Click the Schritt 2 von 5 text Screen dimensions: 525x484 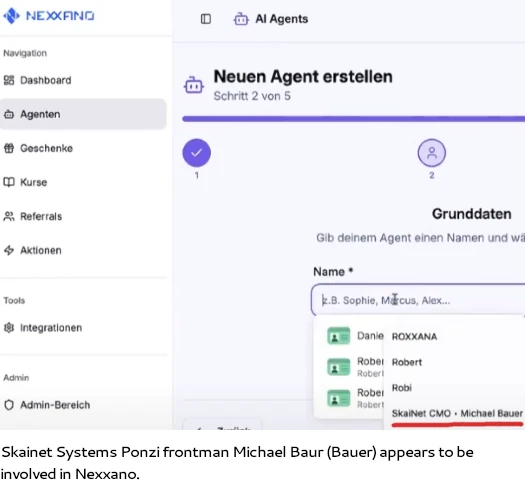pos(252,96)
